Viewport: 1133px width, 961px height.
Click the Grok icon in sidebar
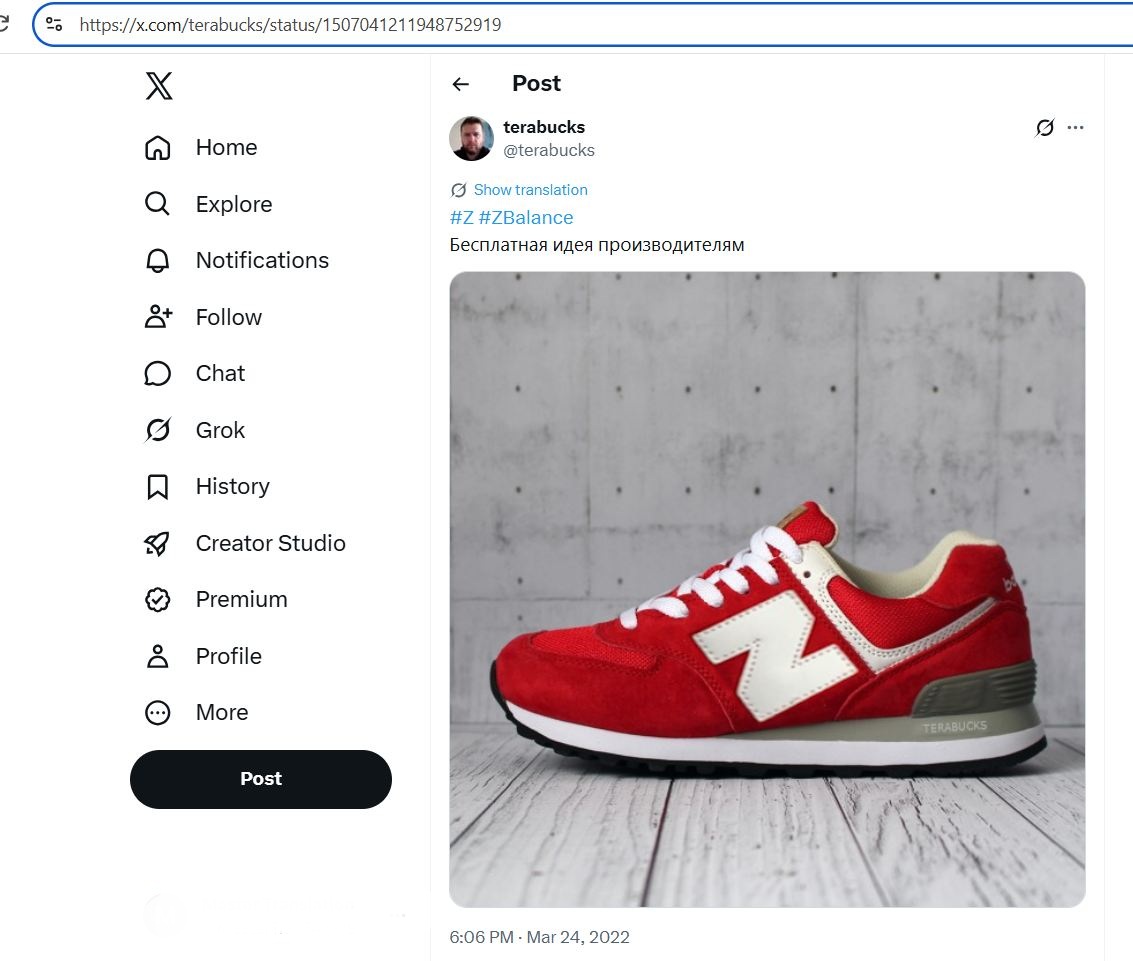click(x=158, y=430)
